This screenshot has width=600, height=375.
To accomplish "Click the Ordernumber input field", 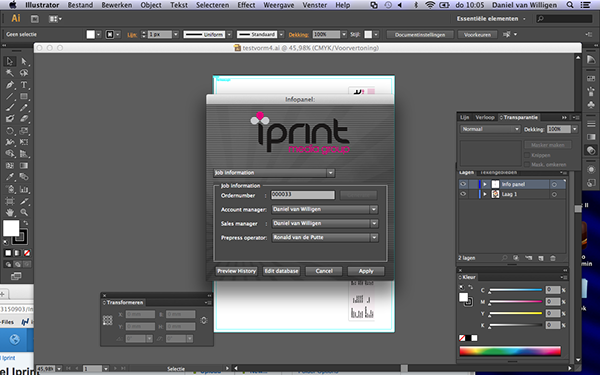I will coord(303,195).
